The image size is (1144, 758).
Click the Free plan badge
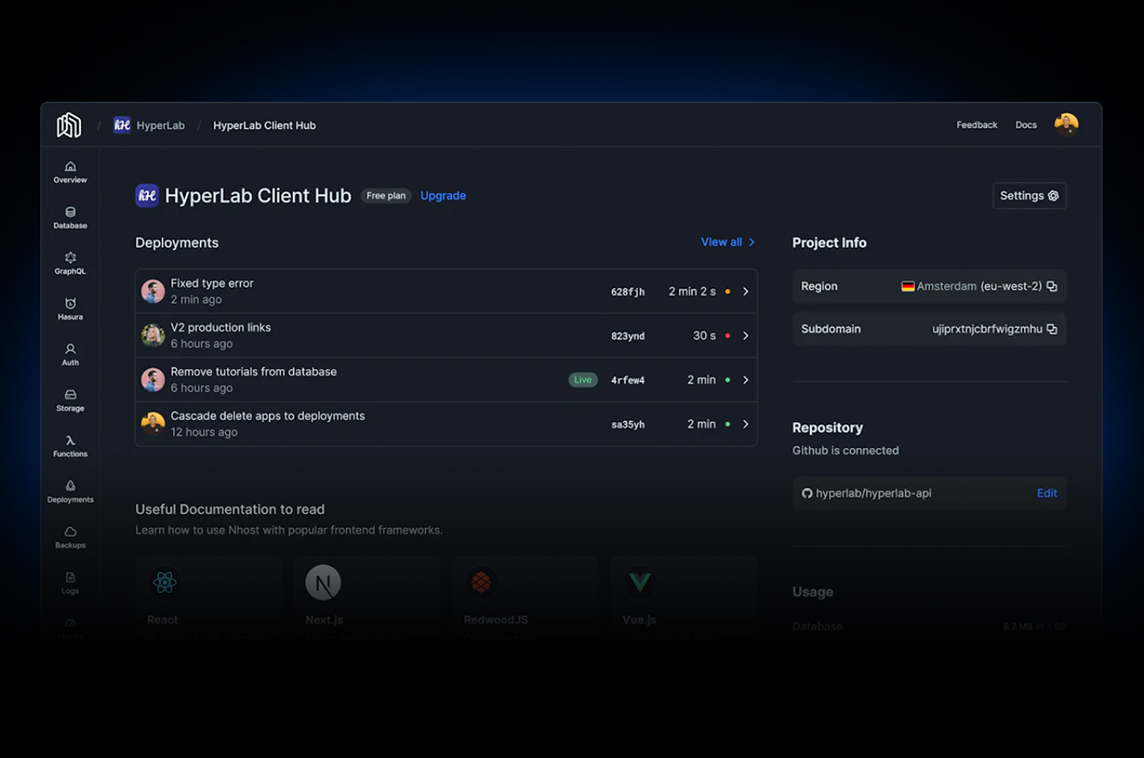tap(386, 196)
